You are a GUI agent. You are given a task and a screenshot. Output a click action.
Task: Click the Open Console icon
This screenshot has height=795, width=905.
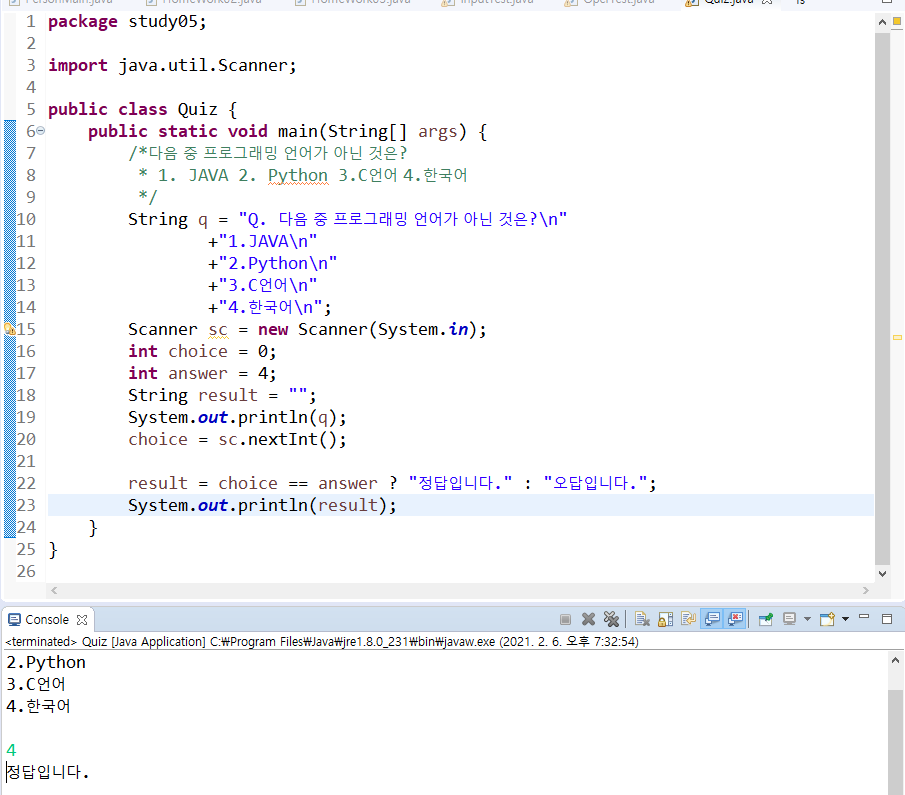click(828, 619)
